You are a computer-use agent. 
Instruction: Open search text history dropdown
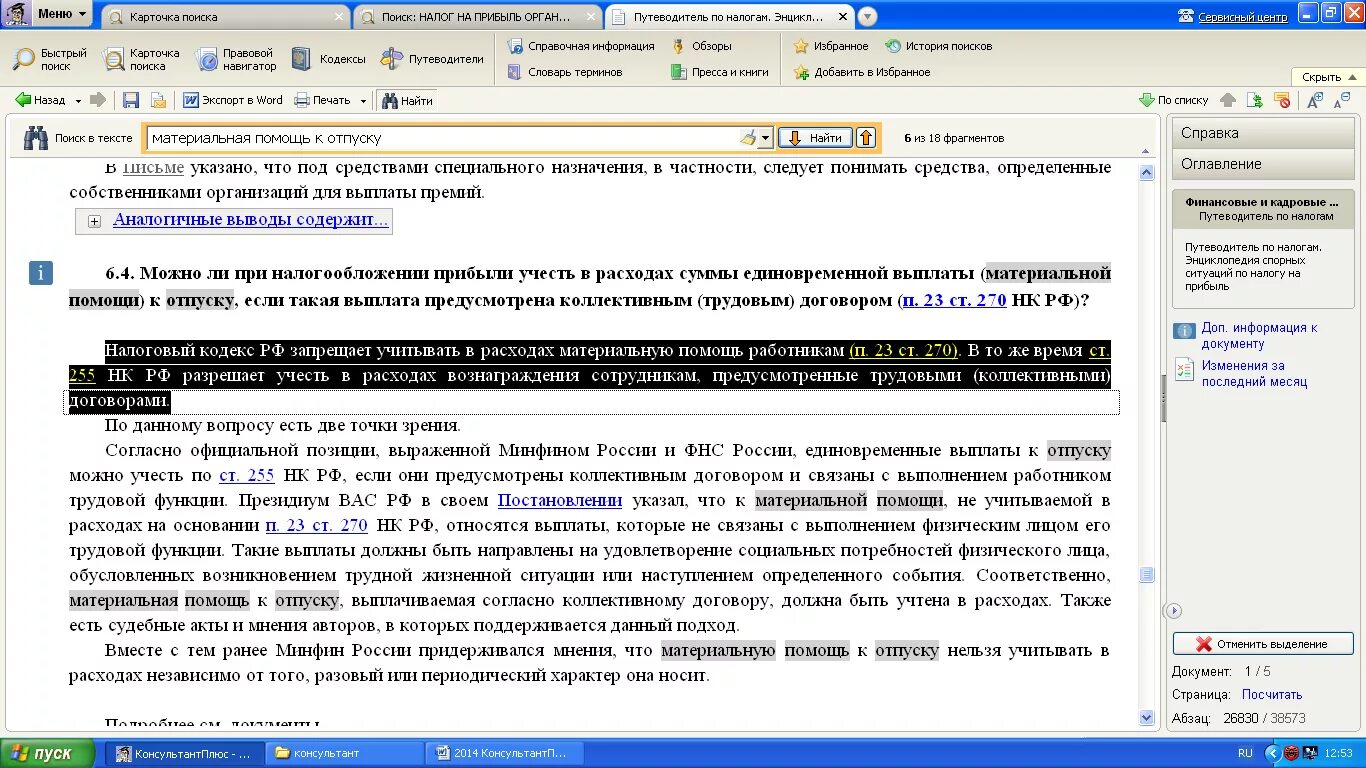[766, 138]
